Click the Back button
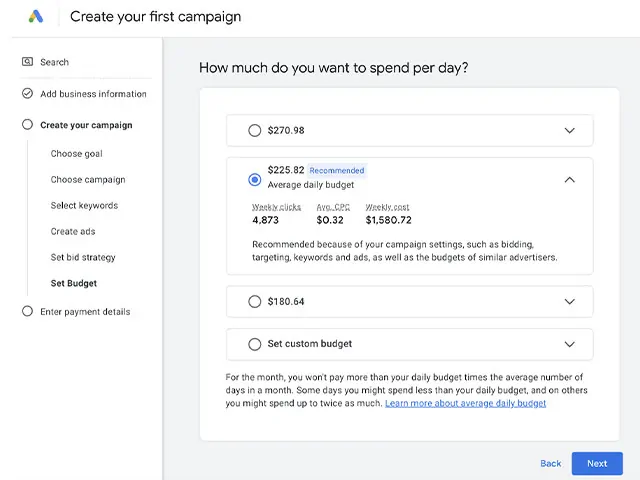Image resolution: width=640 pixels, height=480 pixels. click(x=550, y=463)
